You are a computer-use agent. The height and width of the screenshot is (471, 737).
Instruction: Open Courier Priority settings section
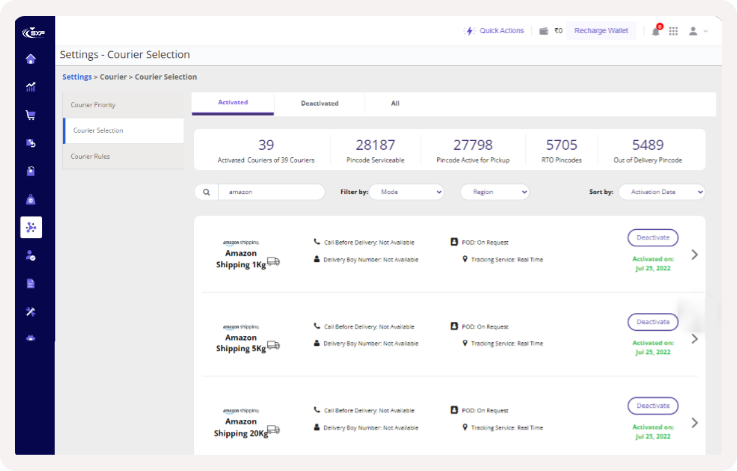(x=123, y=105)
